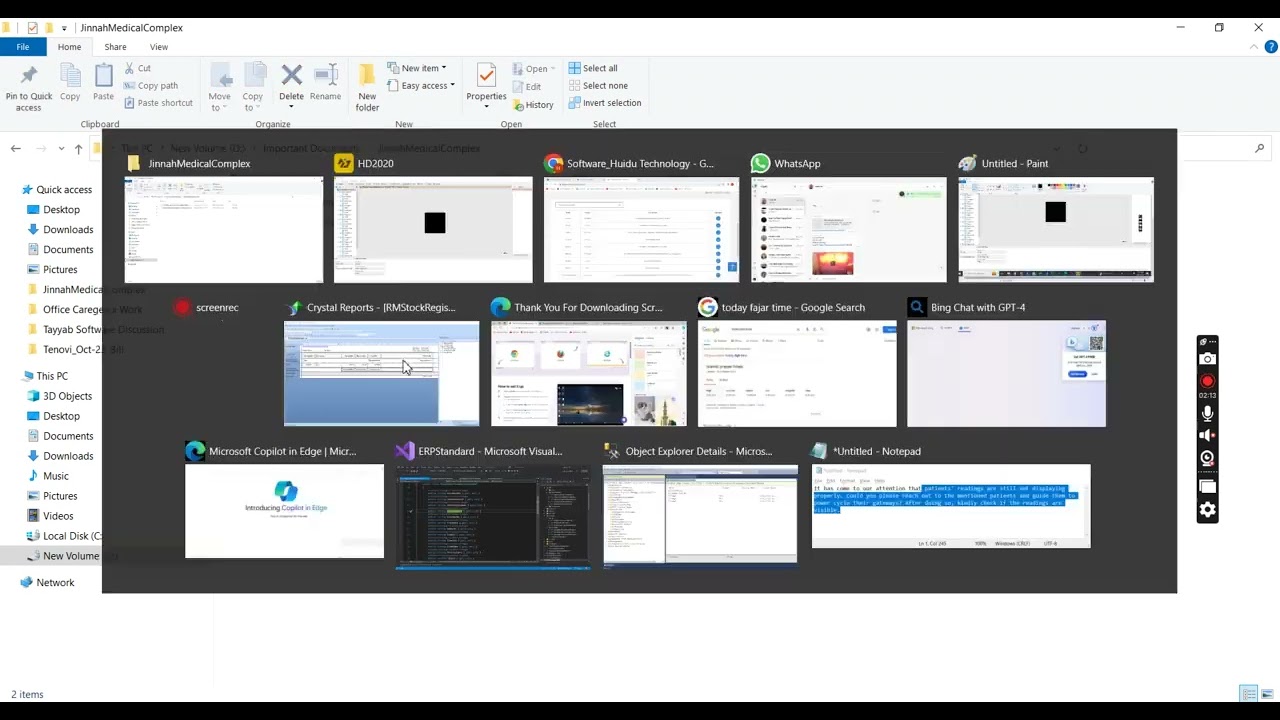
Task: Click the Select all button
Action: [x=593, y=68]
